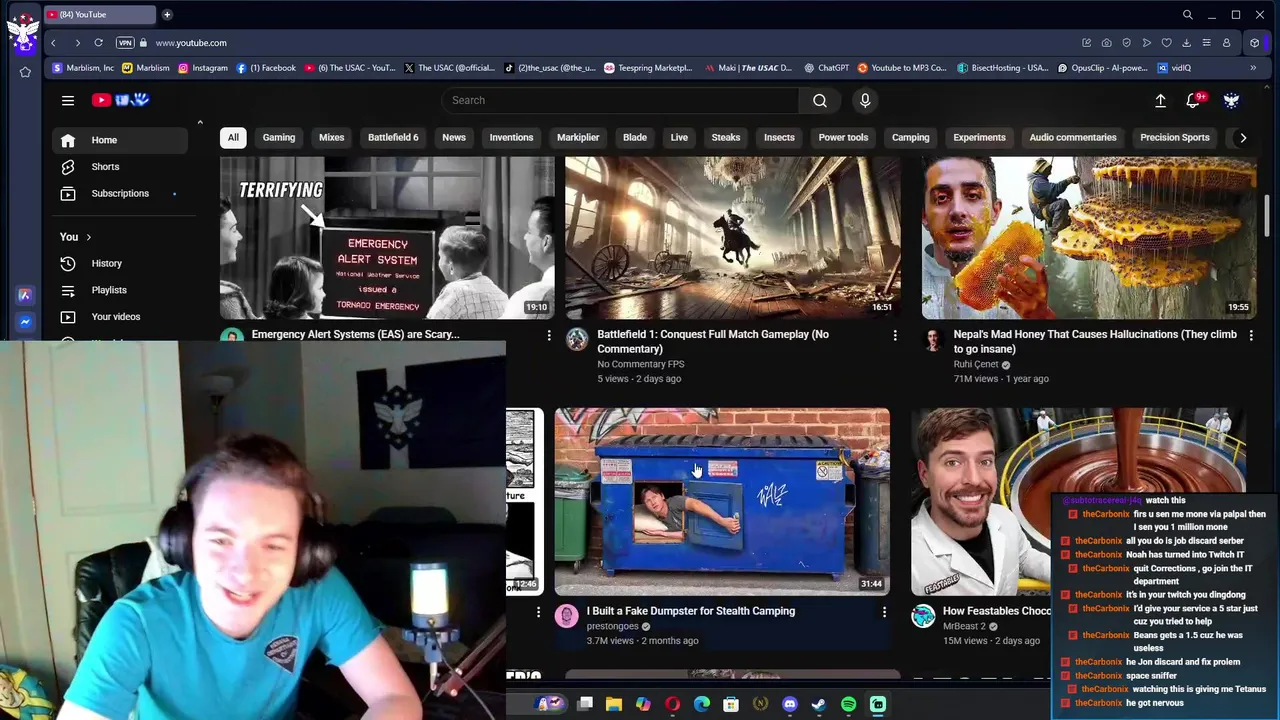Open the Fake Dumpster Stealth Camping thumbnail

click(722, 501)
